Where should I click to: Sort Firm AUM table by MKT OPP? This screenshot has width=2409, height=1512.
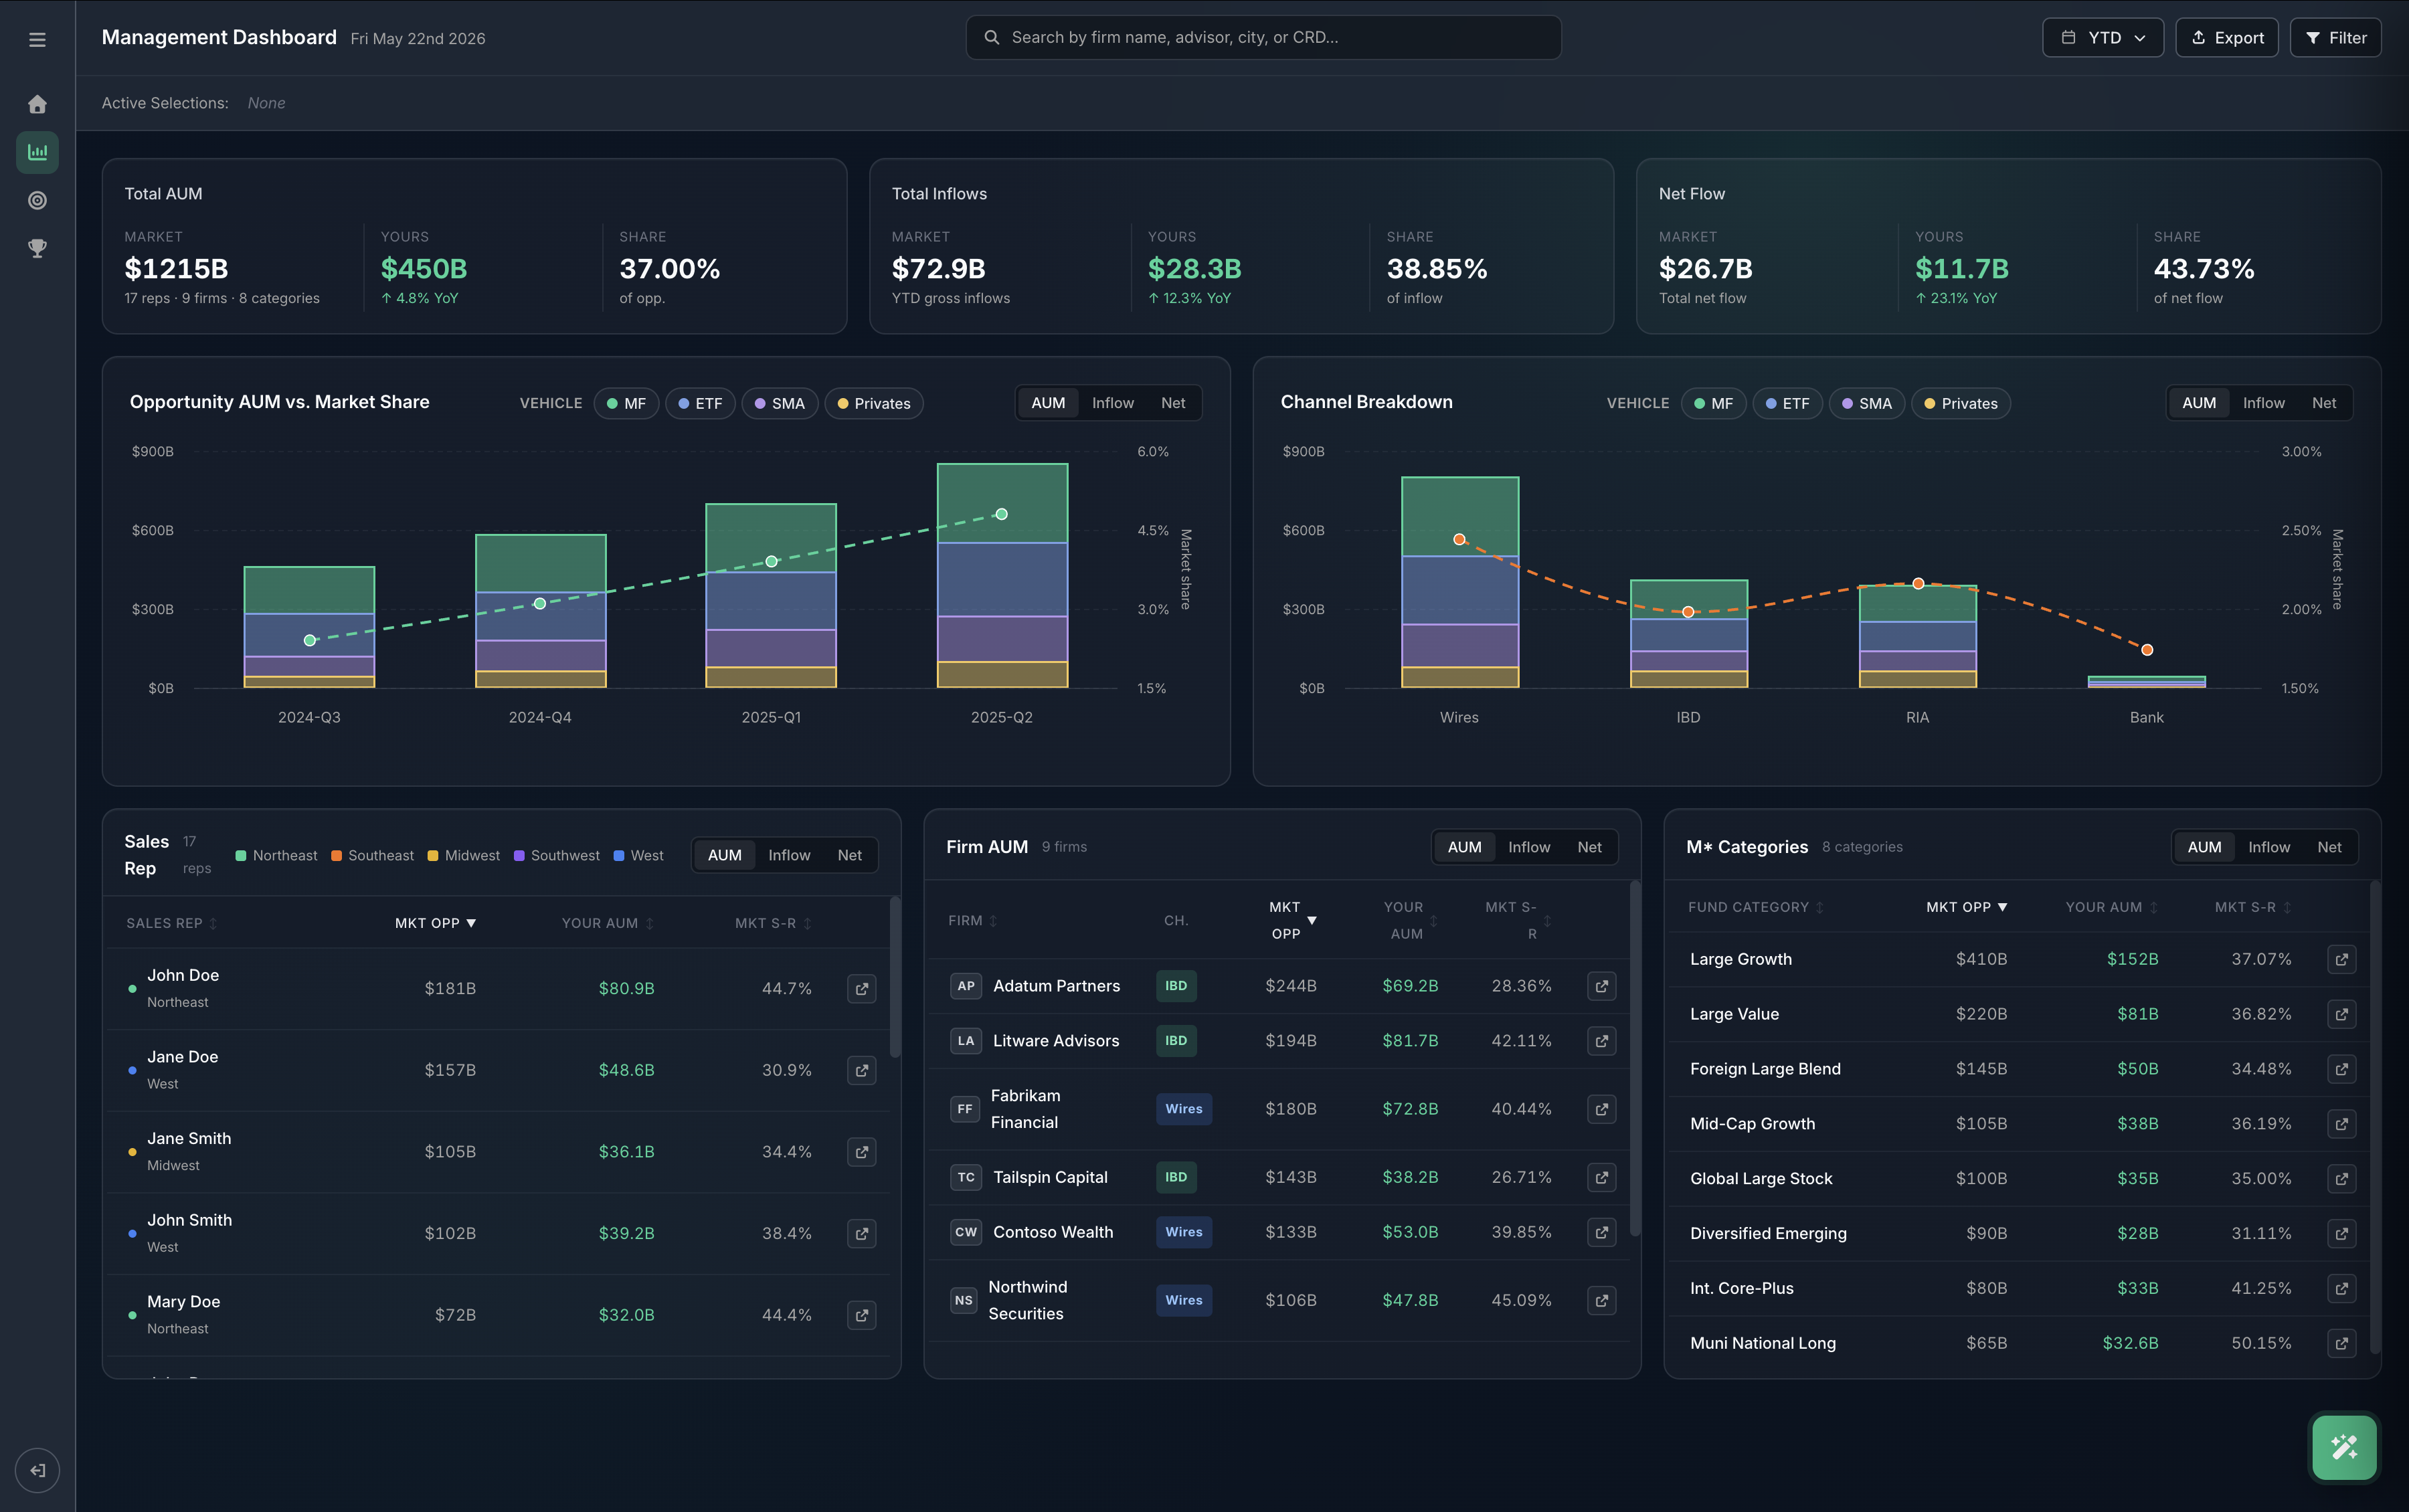[1292, 920]
